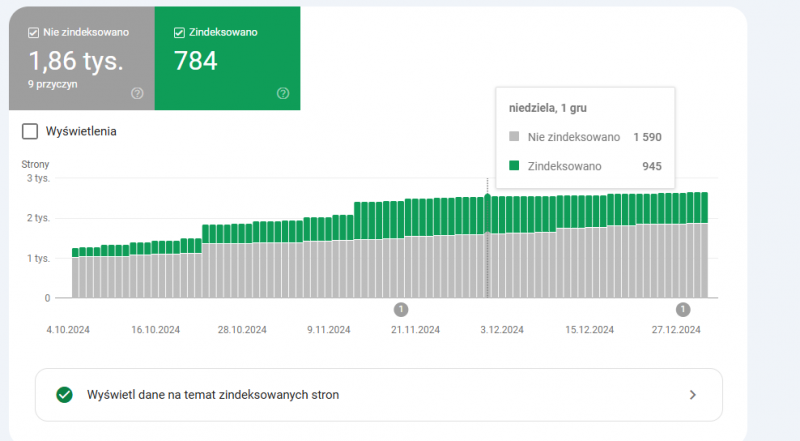This screenshot has height=441, width=800.
Task: Select the "784" indexed value
Action: click(x=196, y=61)
